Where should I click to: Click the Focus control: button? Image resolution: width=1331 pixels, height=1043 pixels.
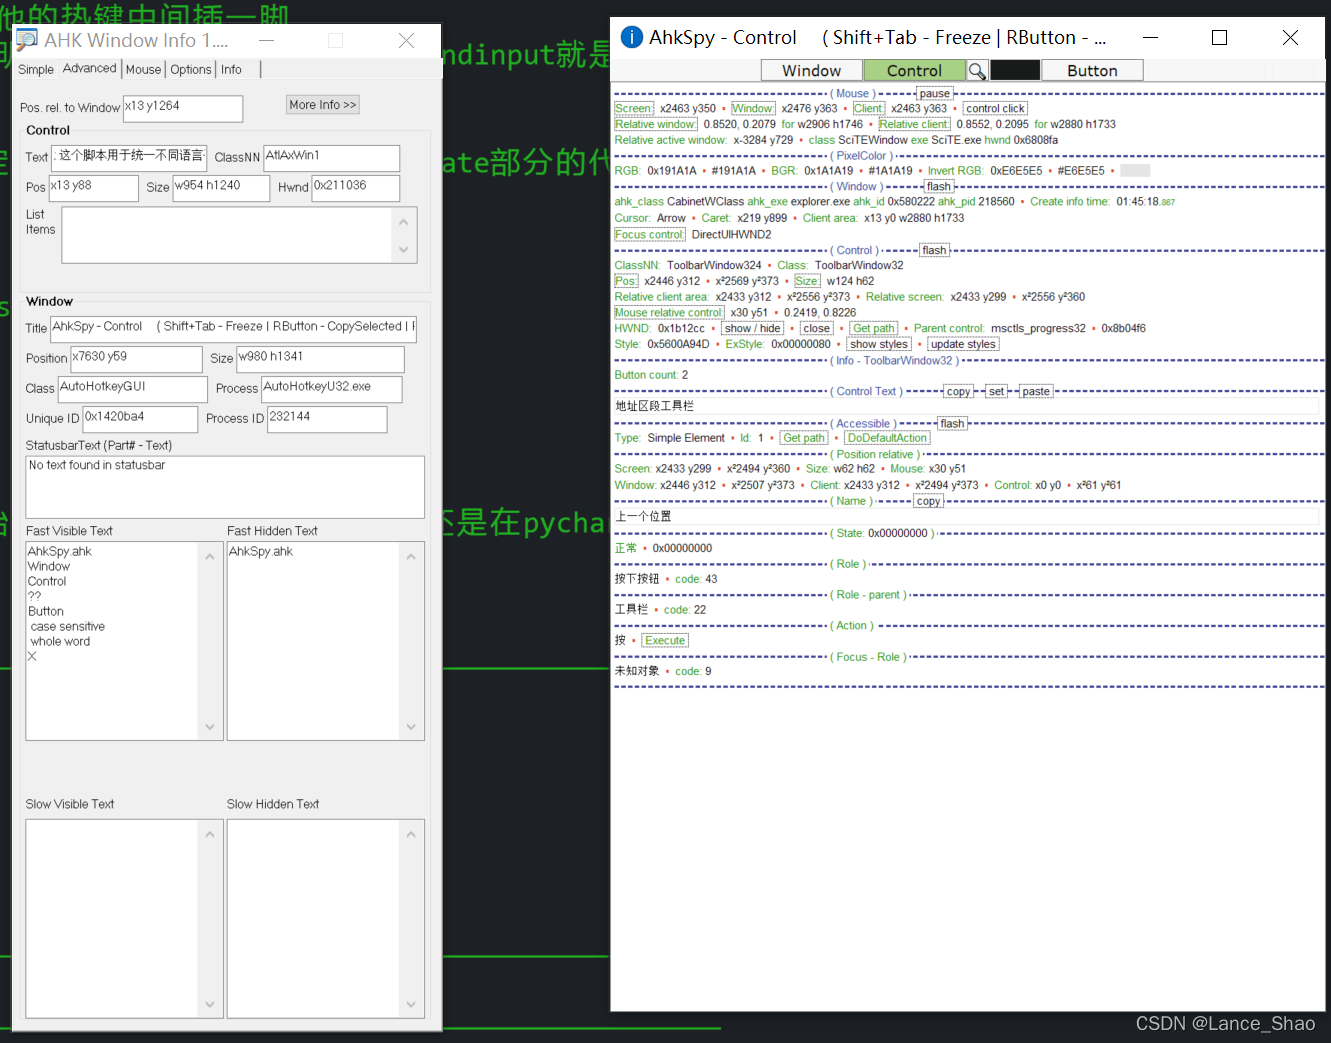coord(650,234)
